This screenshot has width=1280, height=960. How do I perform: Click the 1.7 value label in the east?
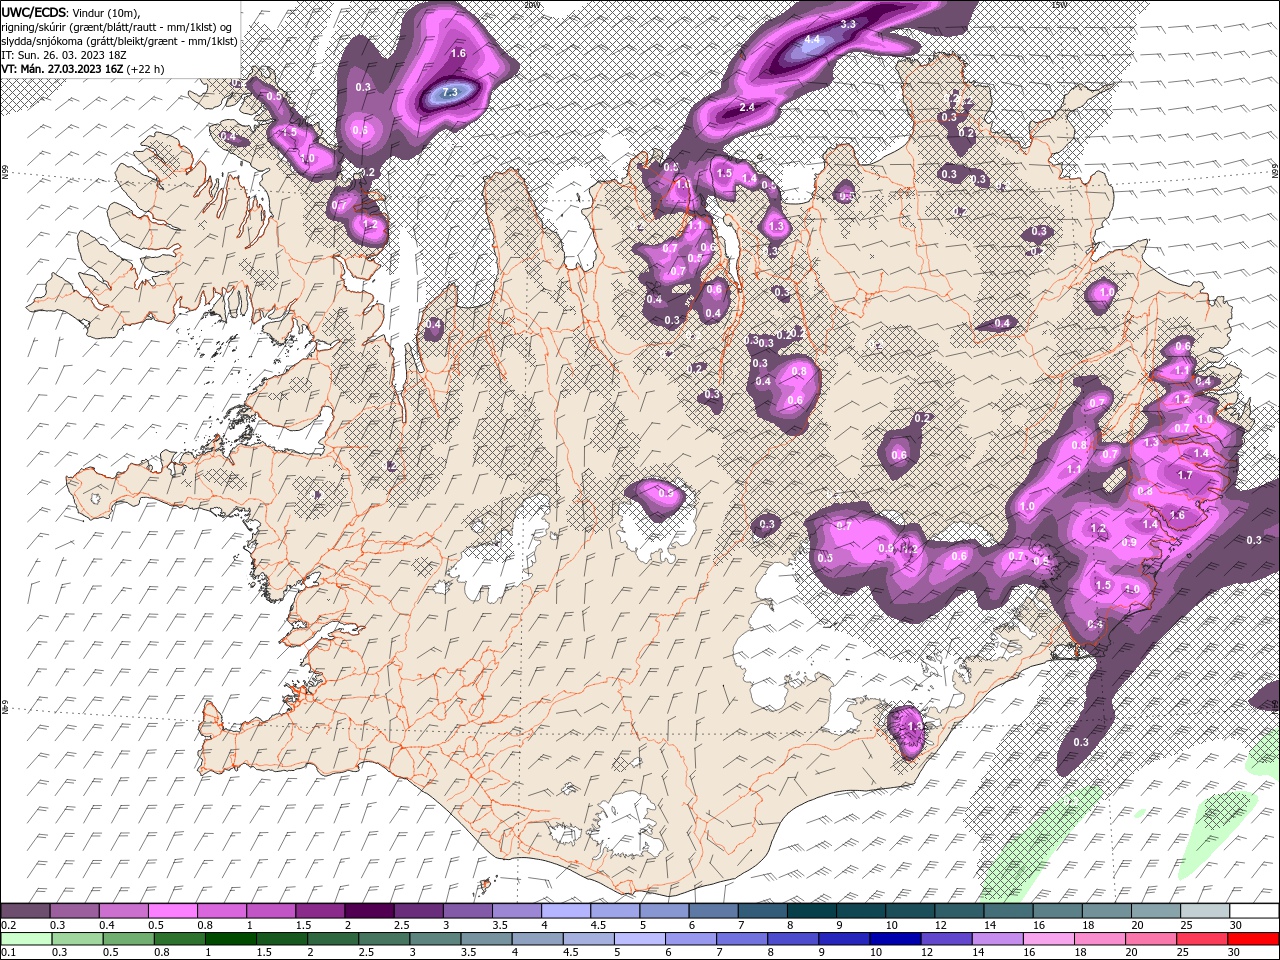1186,476
